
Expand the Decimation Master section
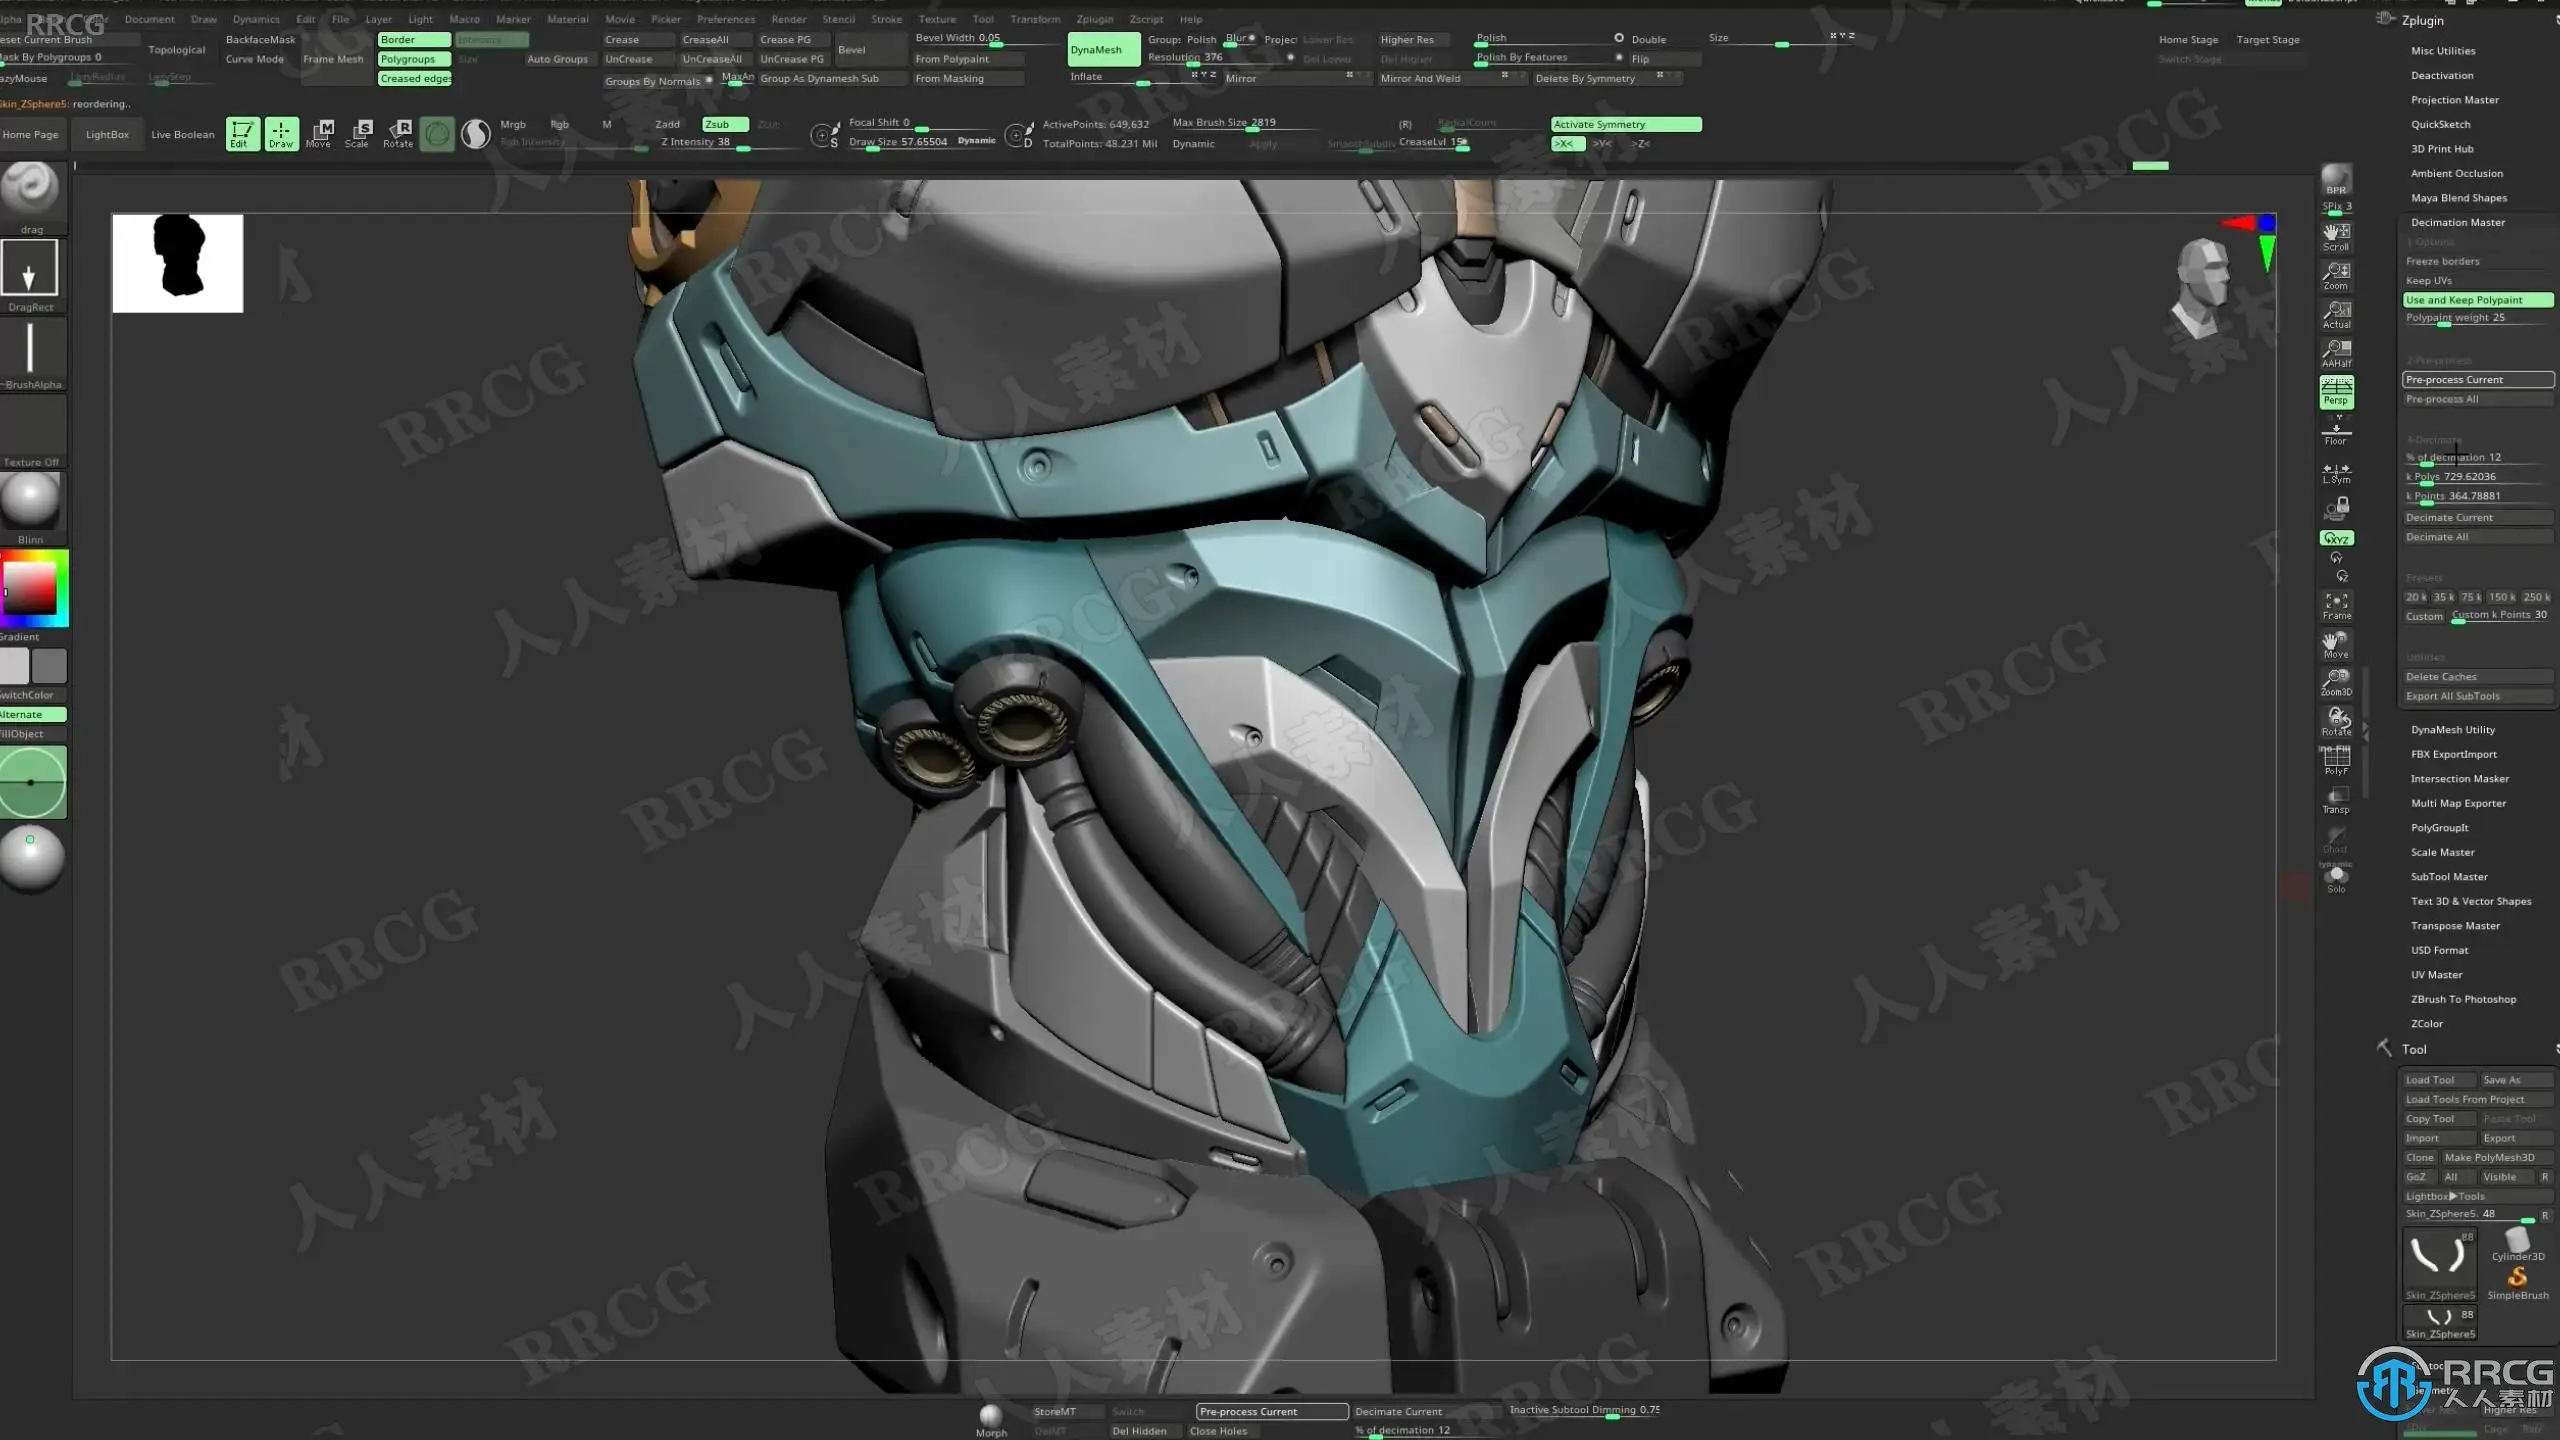click(2457, 222)
